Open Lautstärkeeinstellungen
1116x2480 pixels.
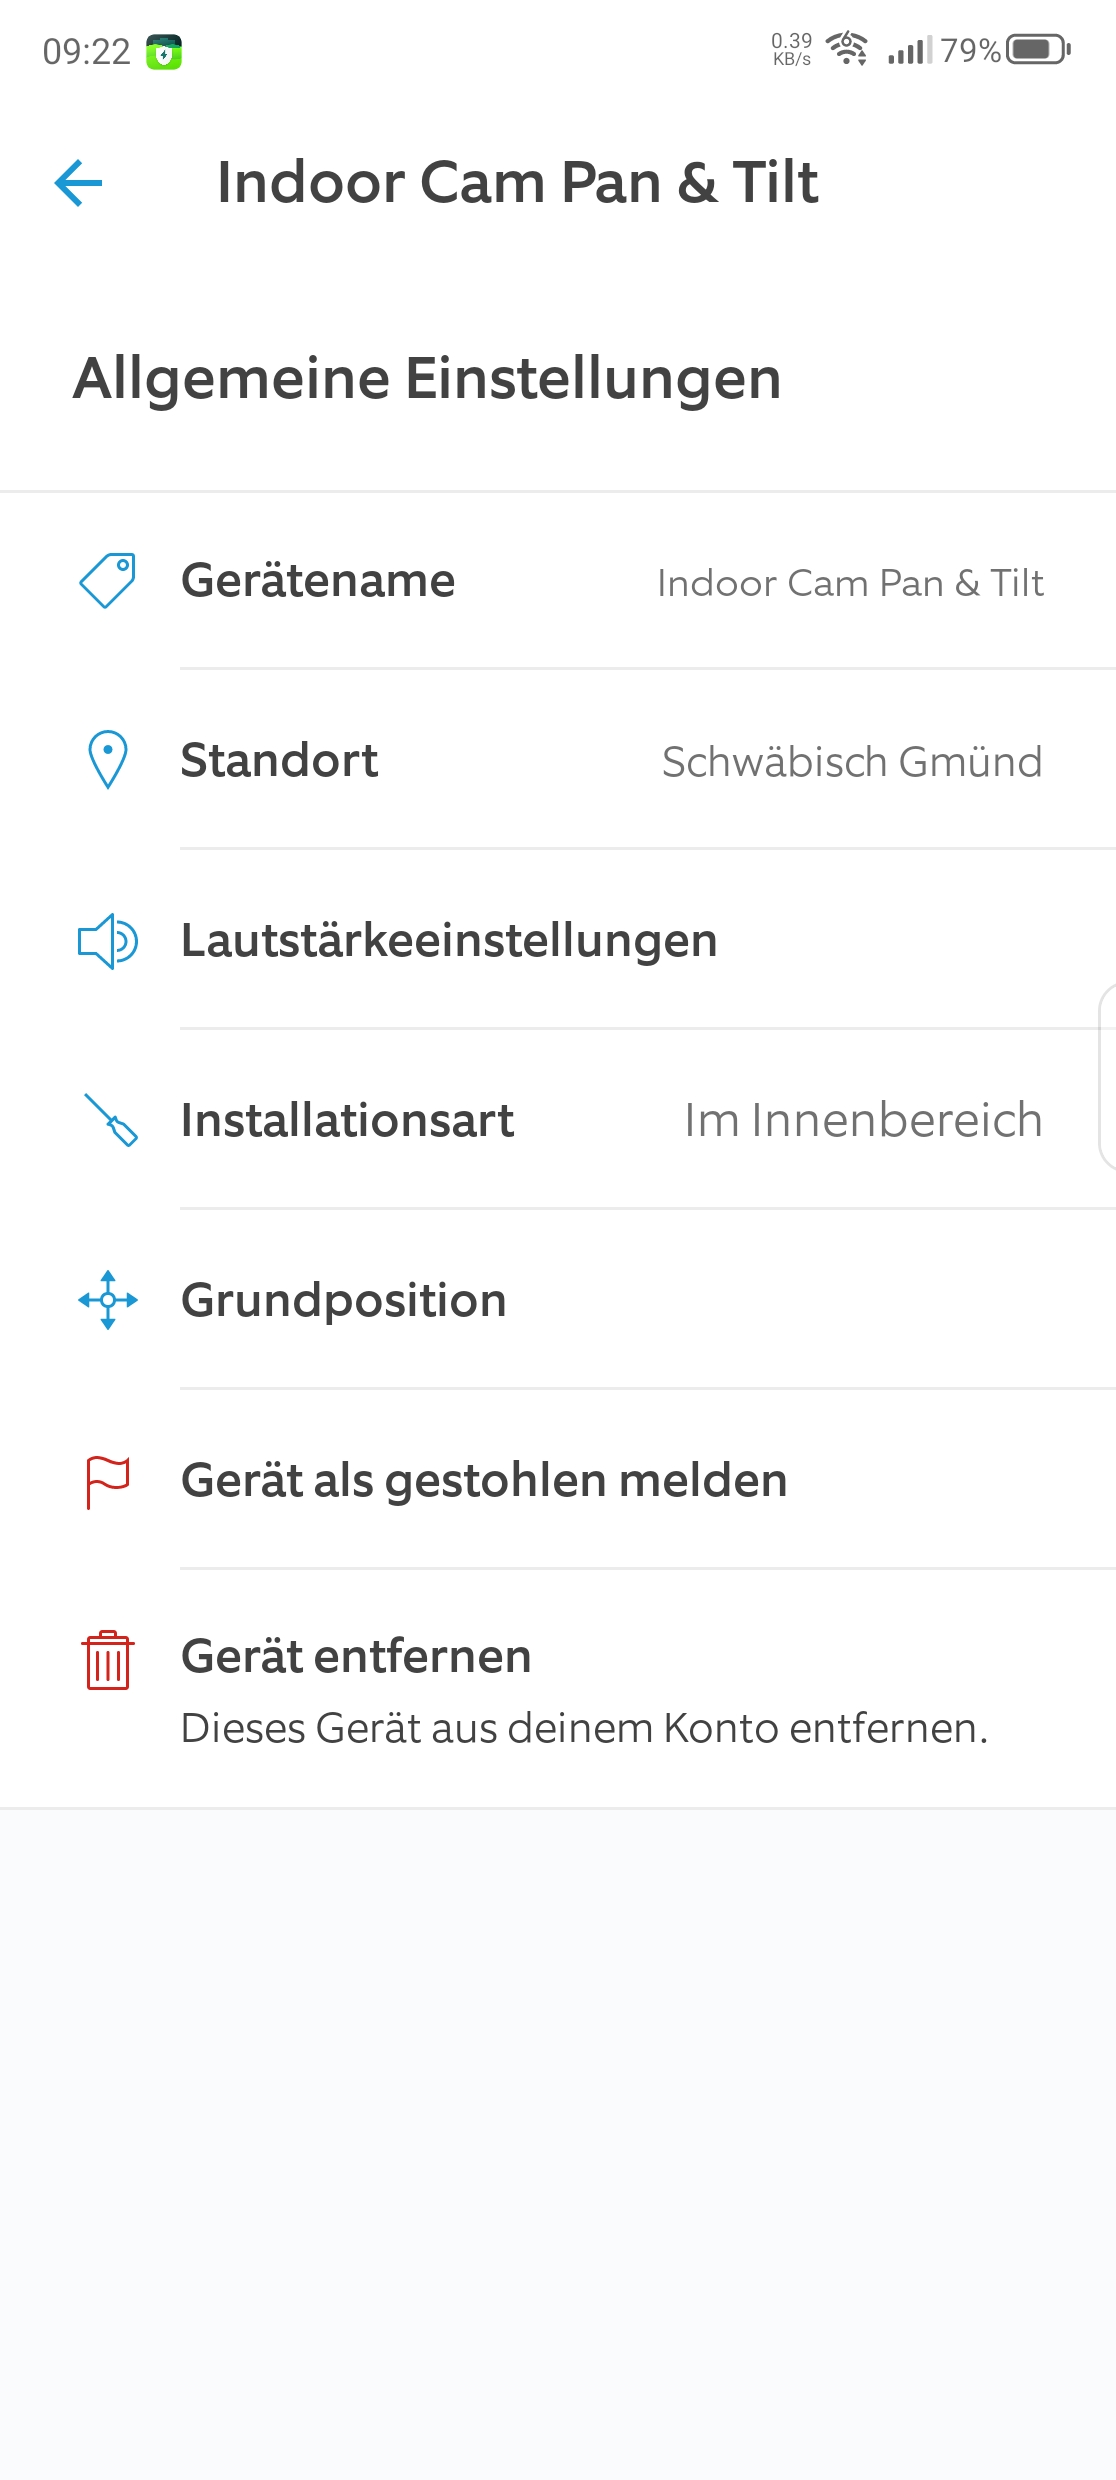[449, 941]
